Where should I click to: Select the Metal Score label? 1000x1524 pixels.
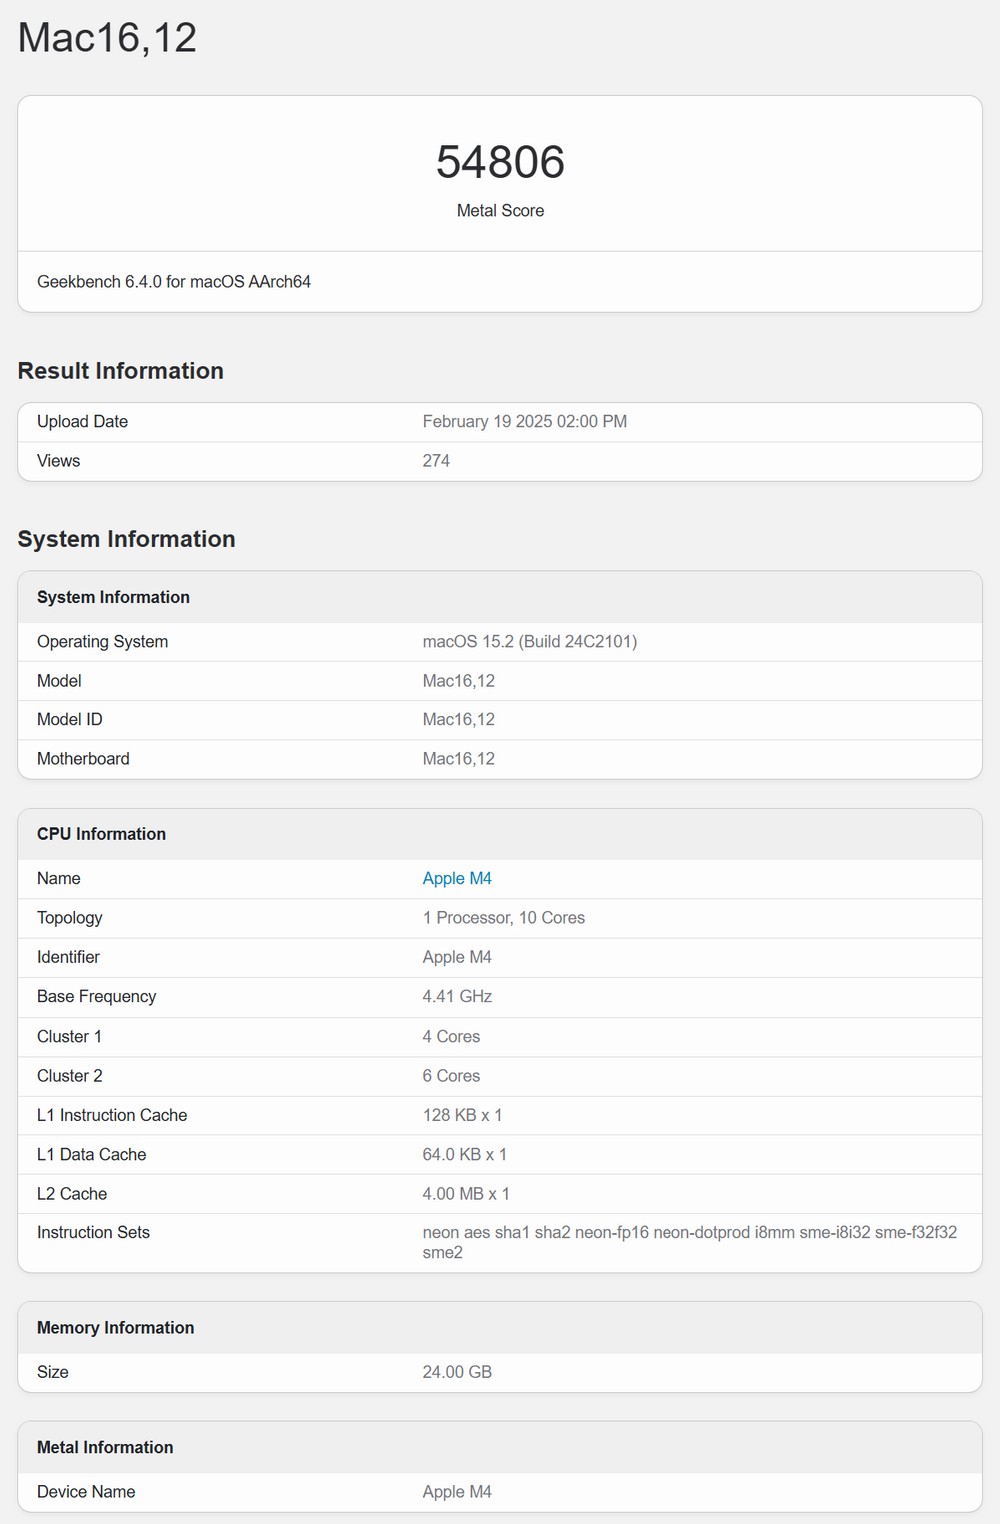500,210
